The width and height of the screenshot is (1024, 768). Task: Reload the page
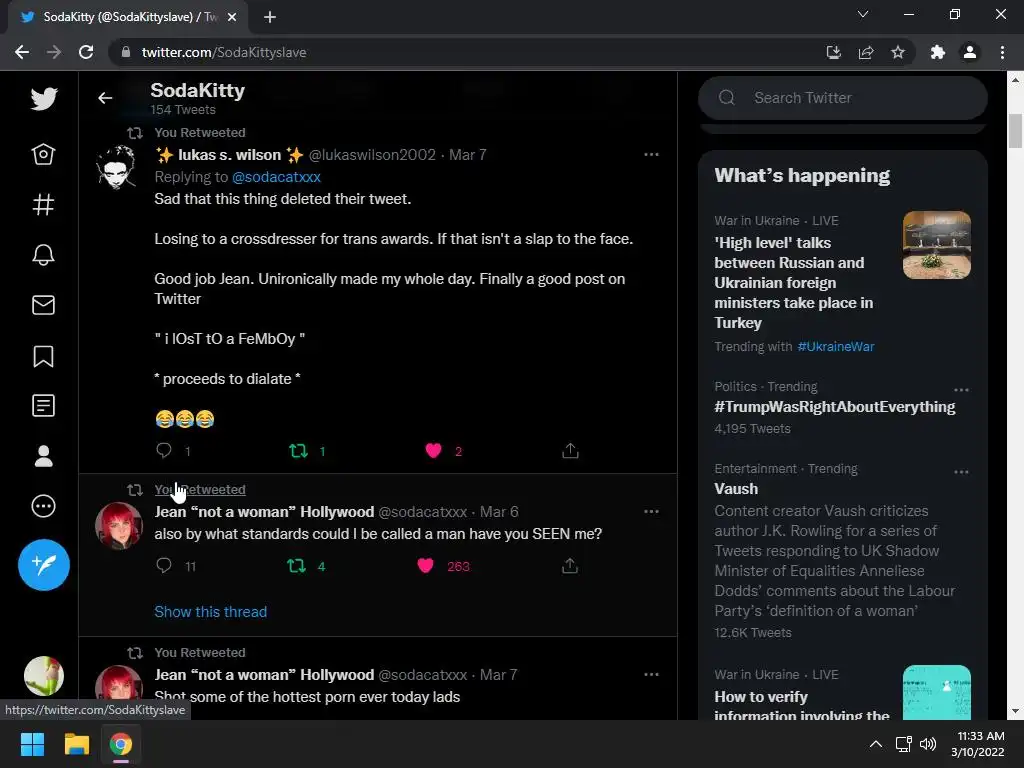click(x=86, y=52)
